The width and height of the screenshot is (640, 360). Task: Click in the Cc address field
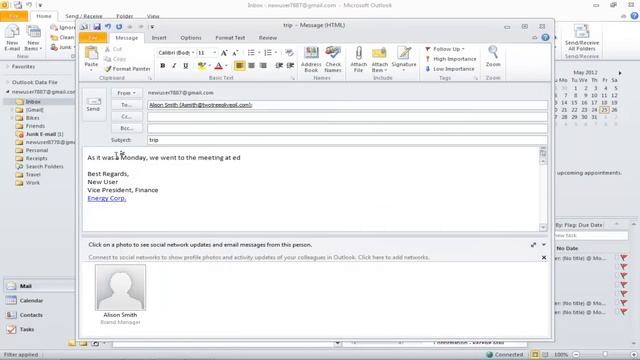point(347,117)
